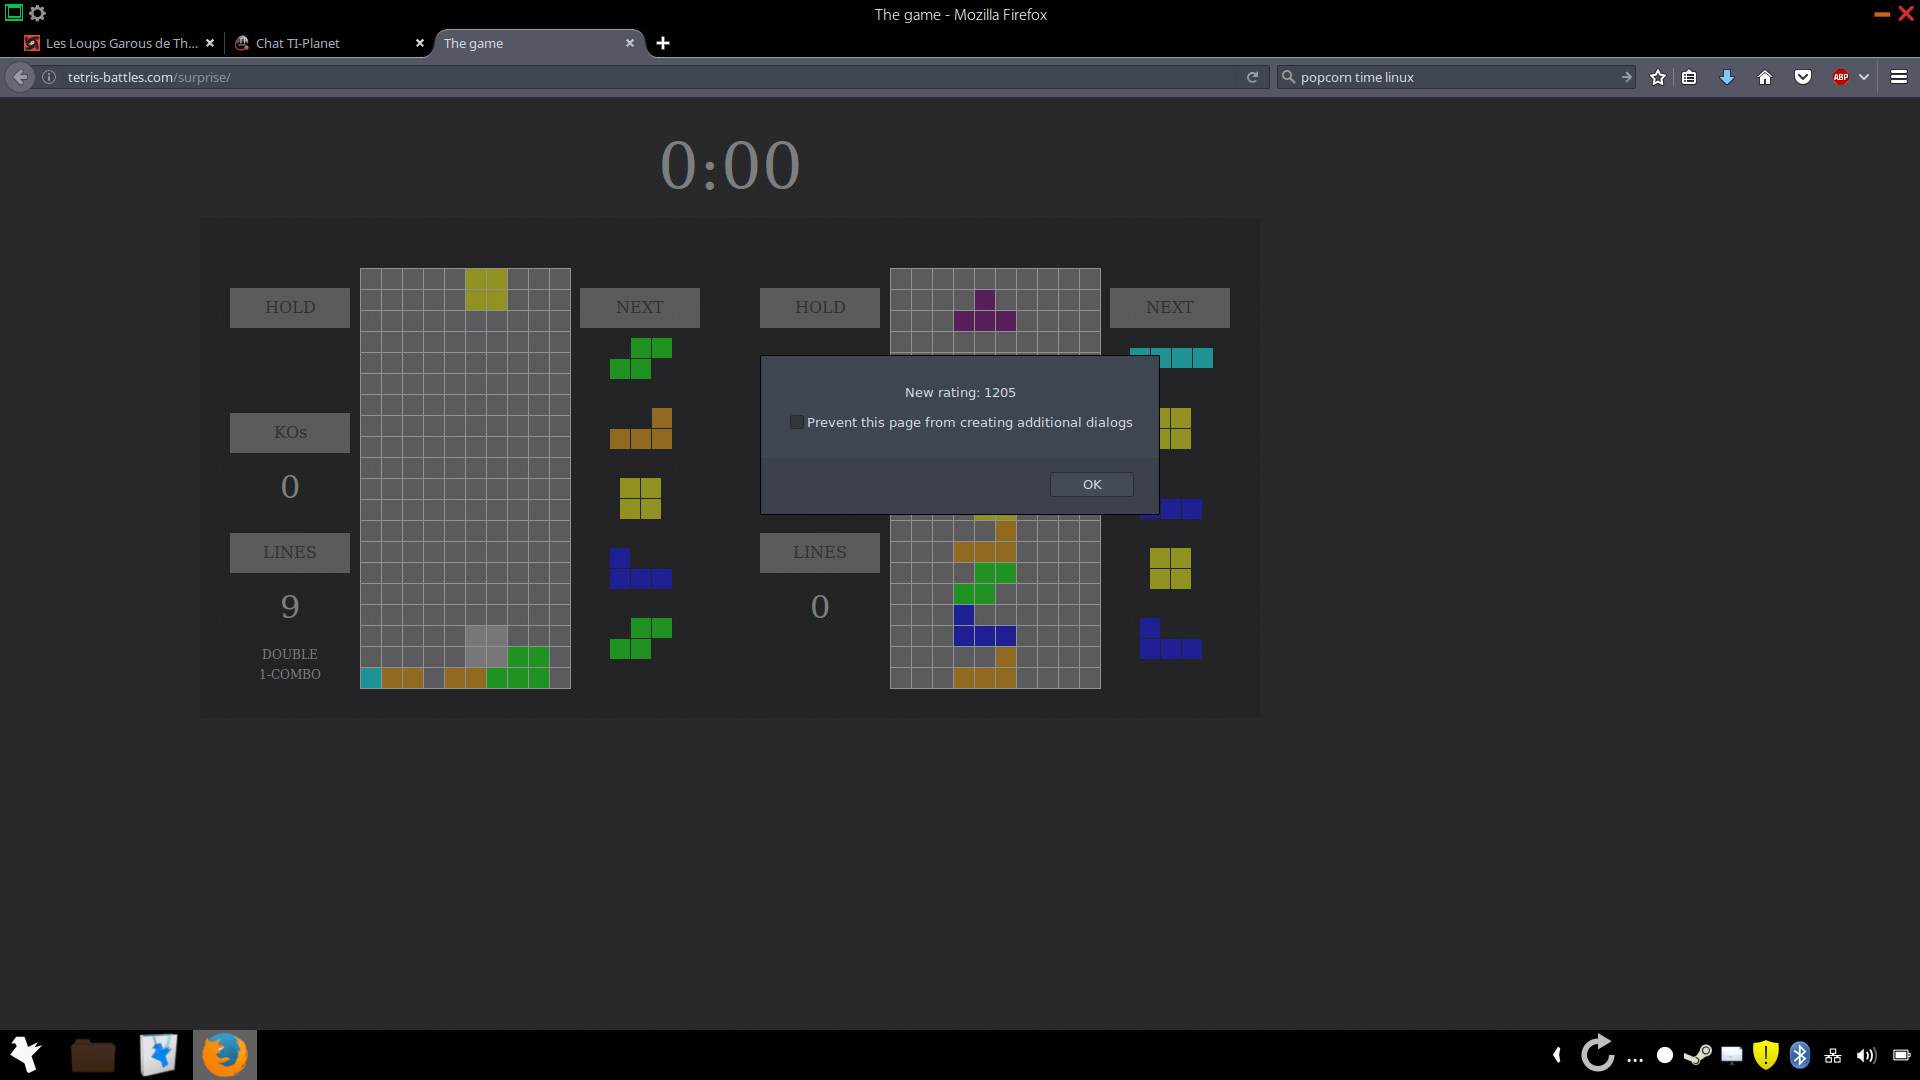1920x1080 pixels.
Task: Click the left LINES label
Action: [290, 553]
